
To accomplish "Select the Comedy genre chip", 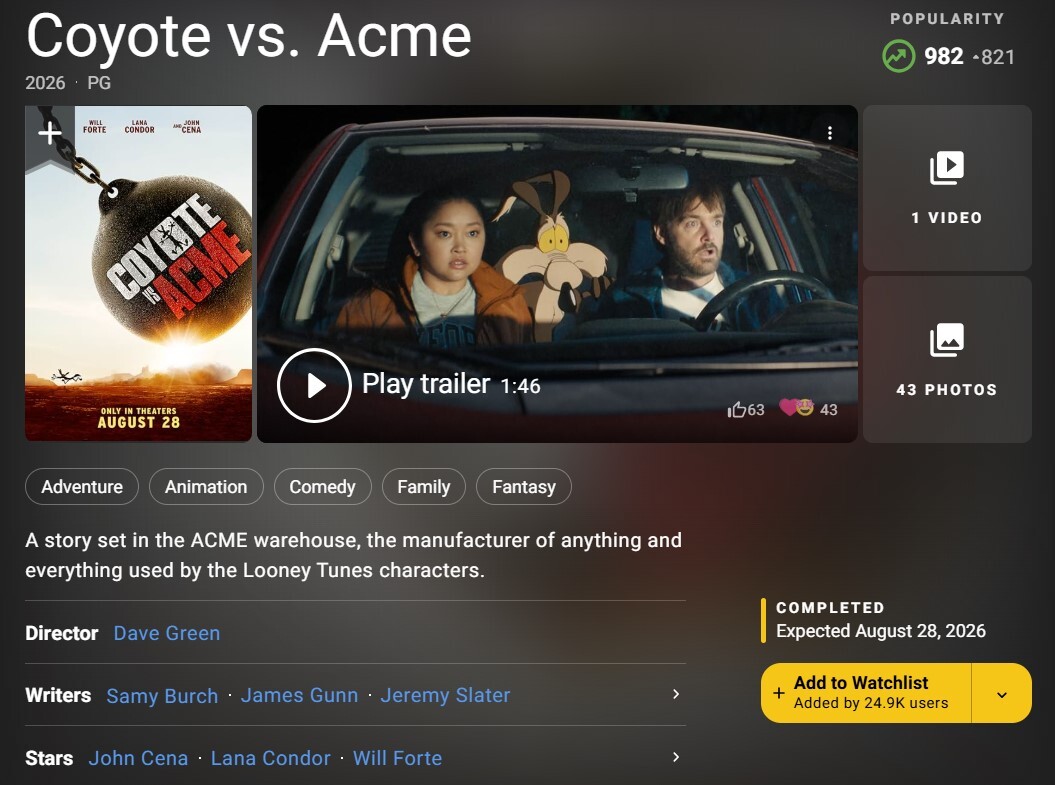I will [322, 486].
